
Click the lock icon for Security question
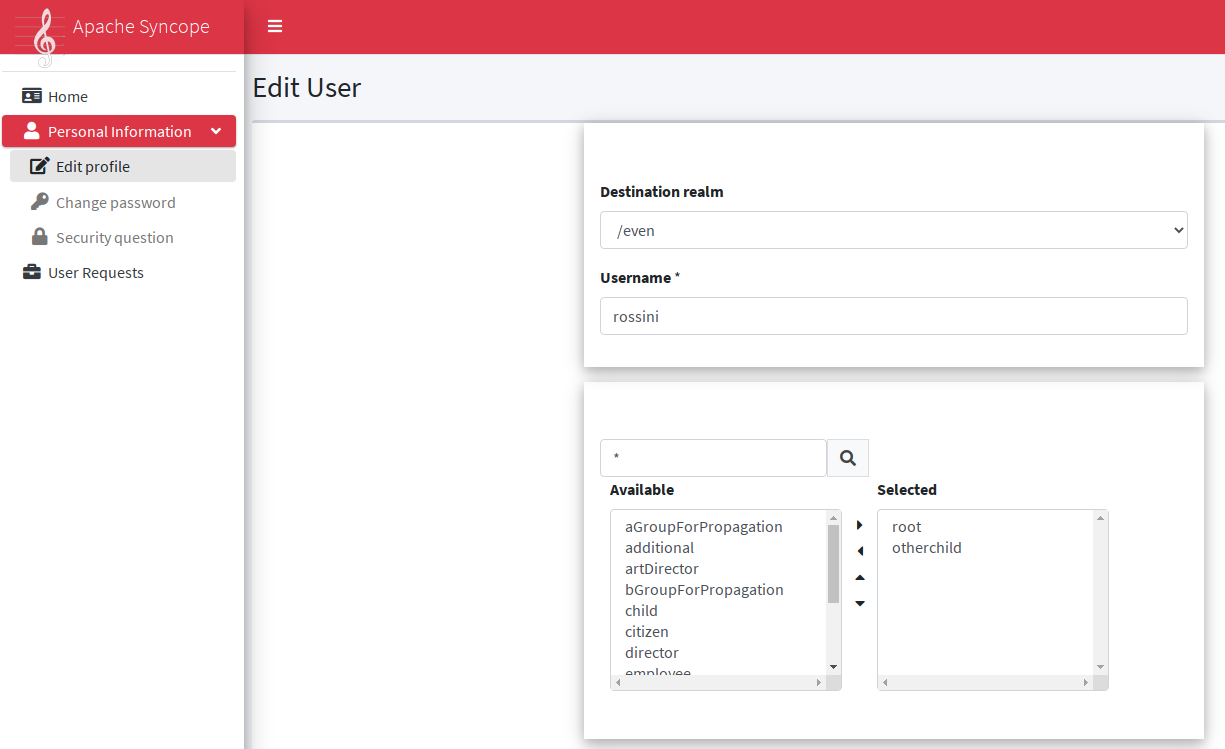(40, 237)
